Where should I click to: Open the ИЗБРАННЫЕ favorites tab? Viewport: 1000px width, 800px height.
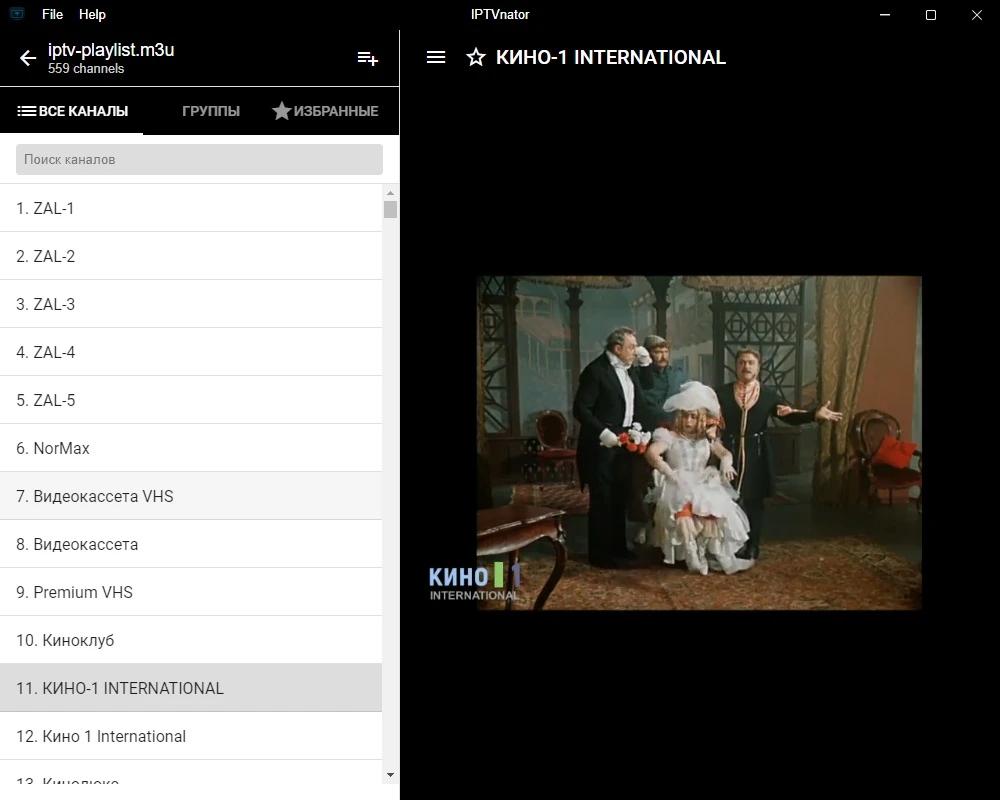click(x=325, y=111)
